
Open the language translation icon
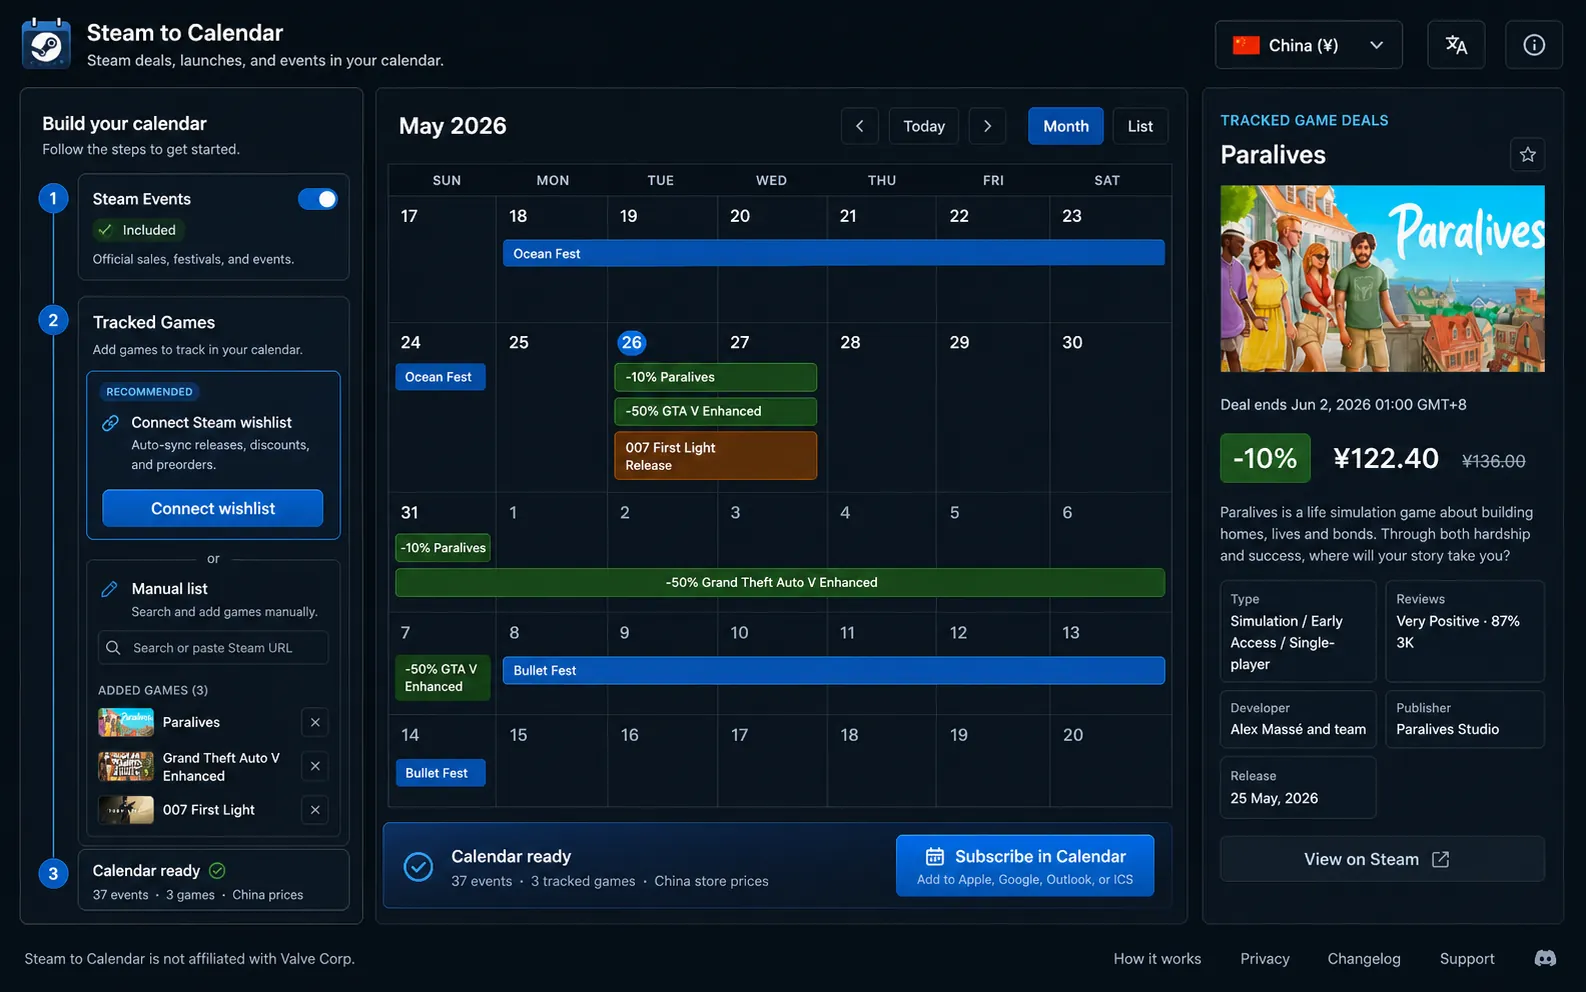tap(1456, 45)
